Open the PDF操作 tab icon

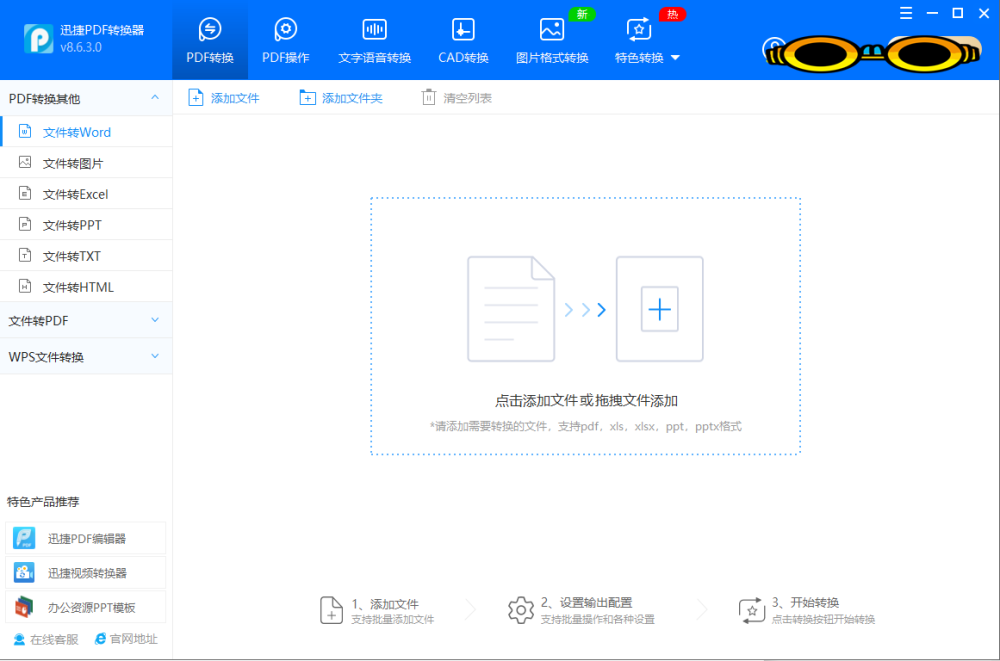click(x=285, y=29)
